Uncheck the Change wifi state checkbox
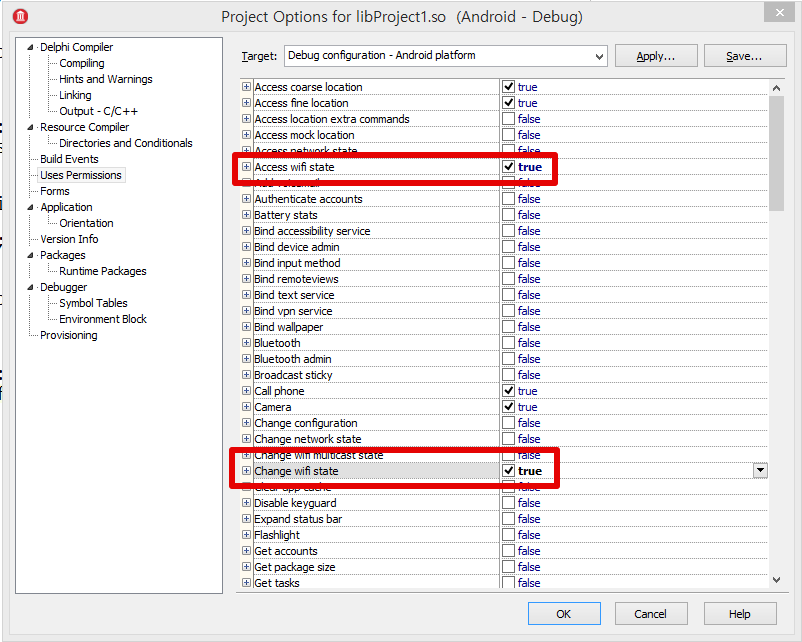802x642 pixels. (508, 471)
